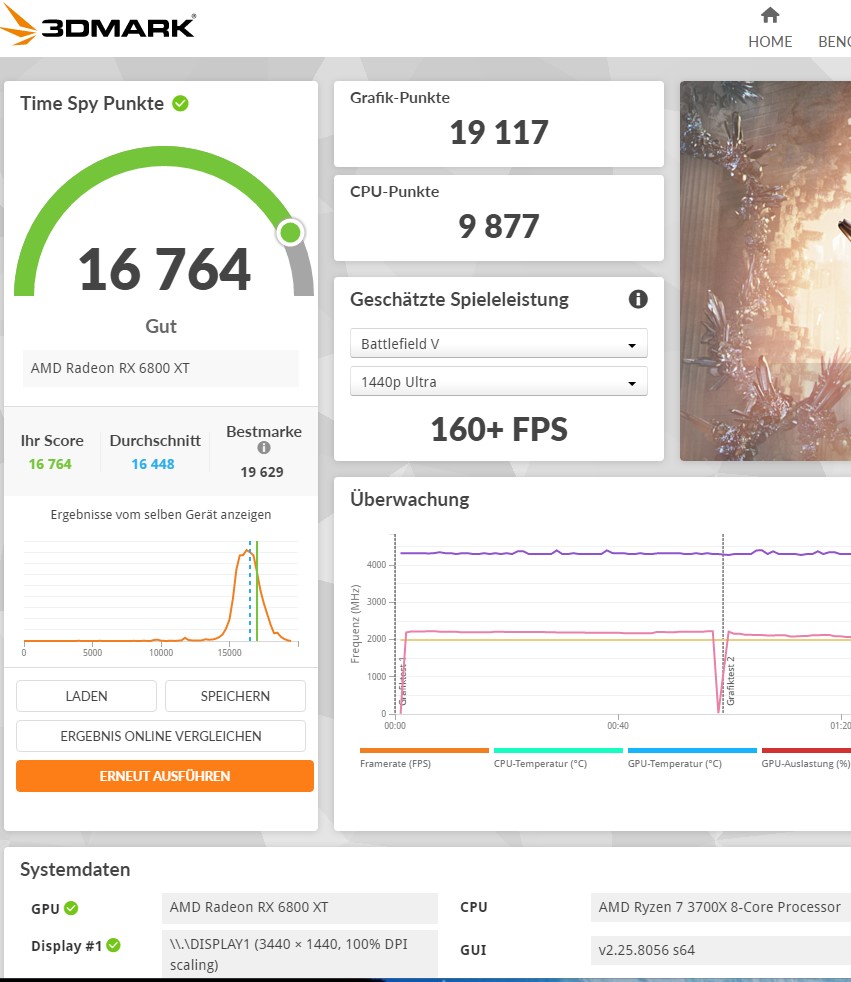
Task: Click ERGEBNIS ONLINE VERGLEICHEN button
Action: point(161,736)
